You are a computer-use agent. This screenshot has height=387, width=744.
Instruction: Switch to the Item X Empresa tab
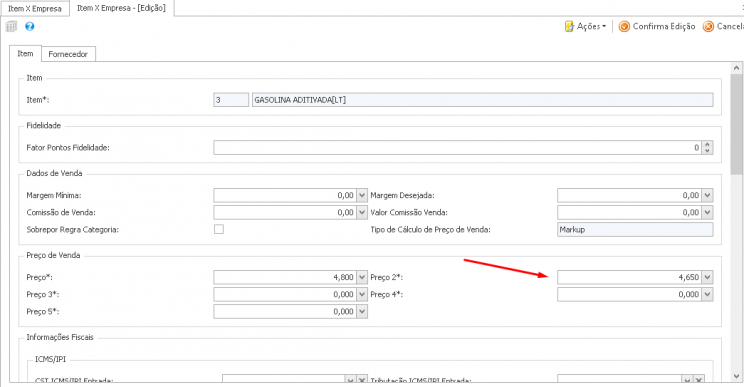[x=35, y=9]
